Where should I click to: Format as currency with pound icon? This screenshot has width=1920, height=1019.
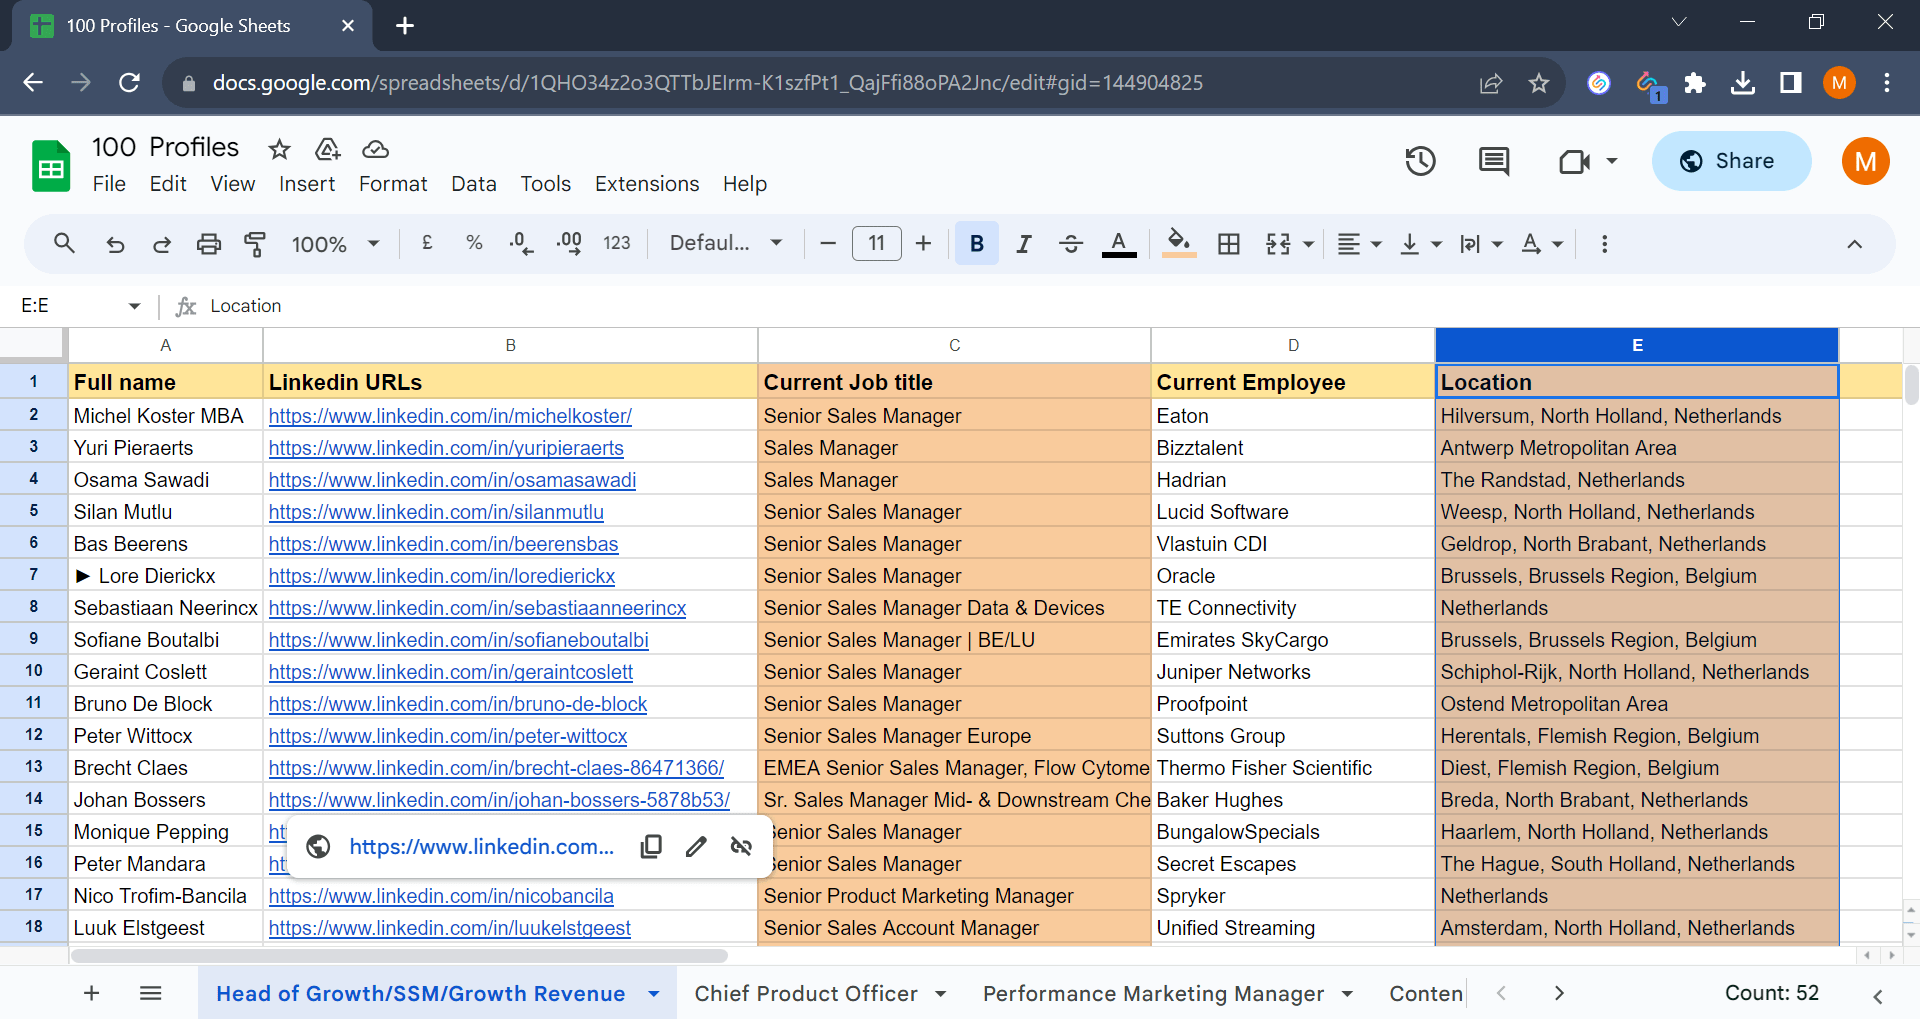(427, 243)
